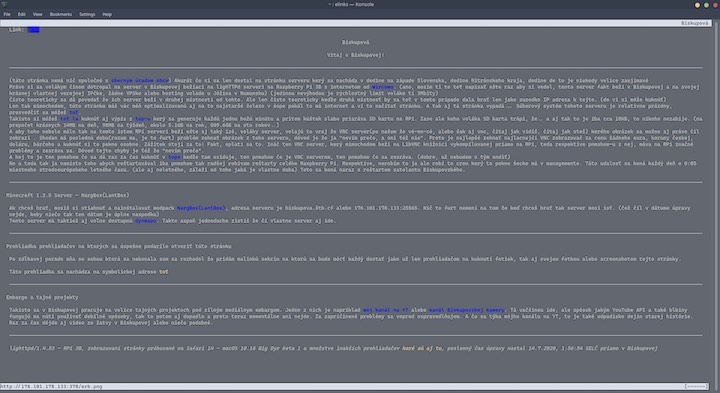Click the red close window button
Image resolution: width=720 pixels, height=393 pixels.
715,5
